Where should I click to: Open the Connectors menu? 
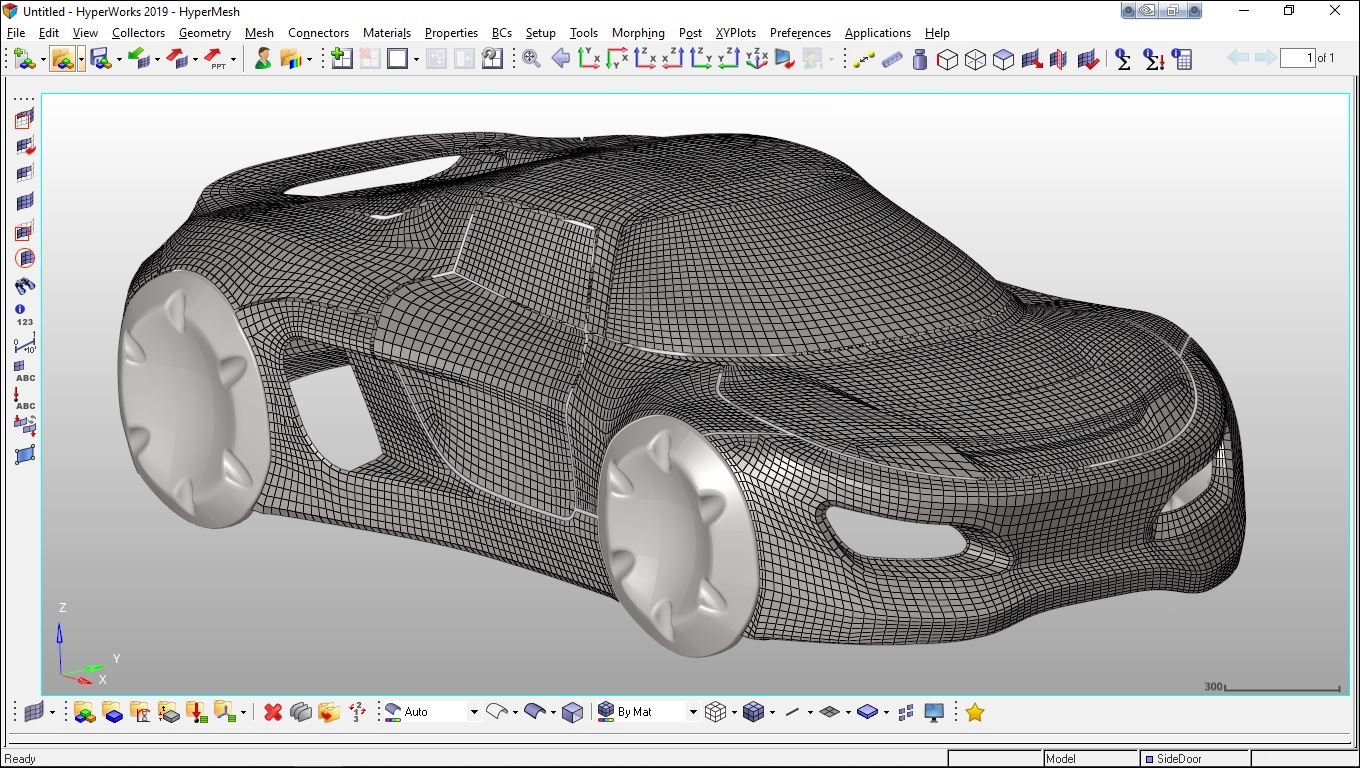click(x=318, y=33)
